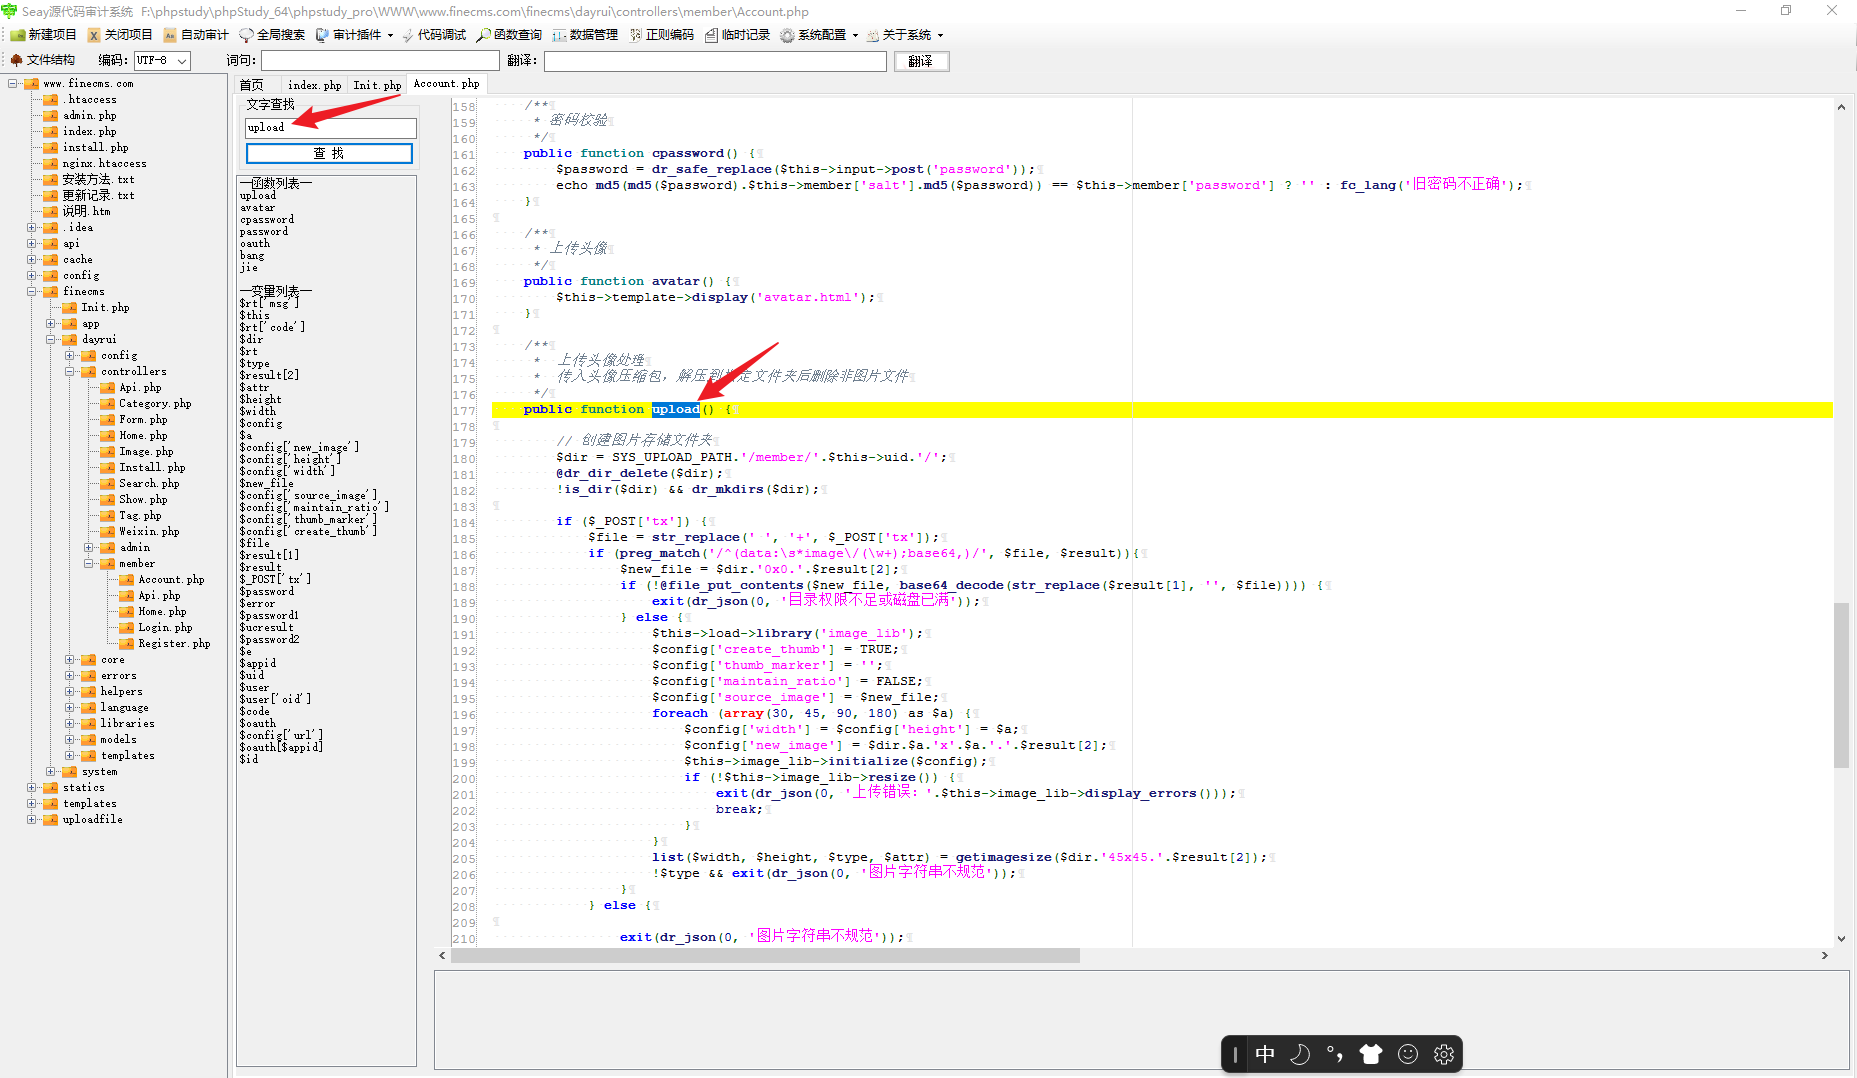
Task: Select nginx.htaccess in the file tree
Action: click(104, 164)
